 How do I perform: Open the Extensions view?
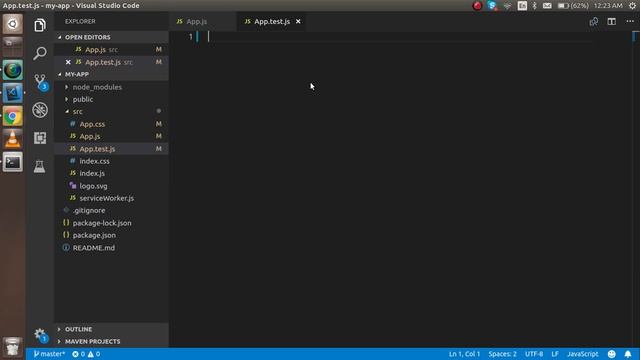(40, 138)
